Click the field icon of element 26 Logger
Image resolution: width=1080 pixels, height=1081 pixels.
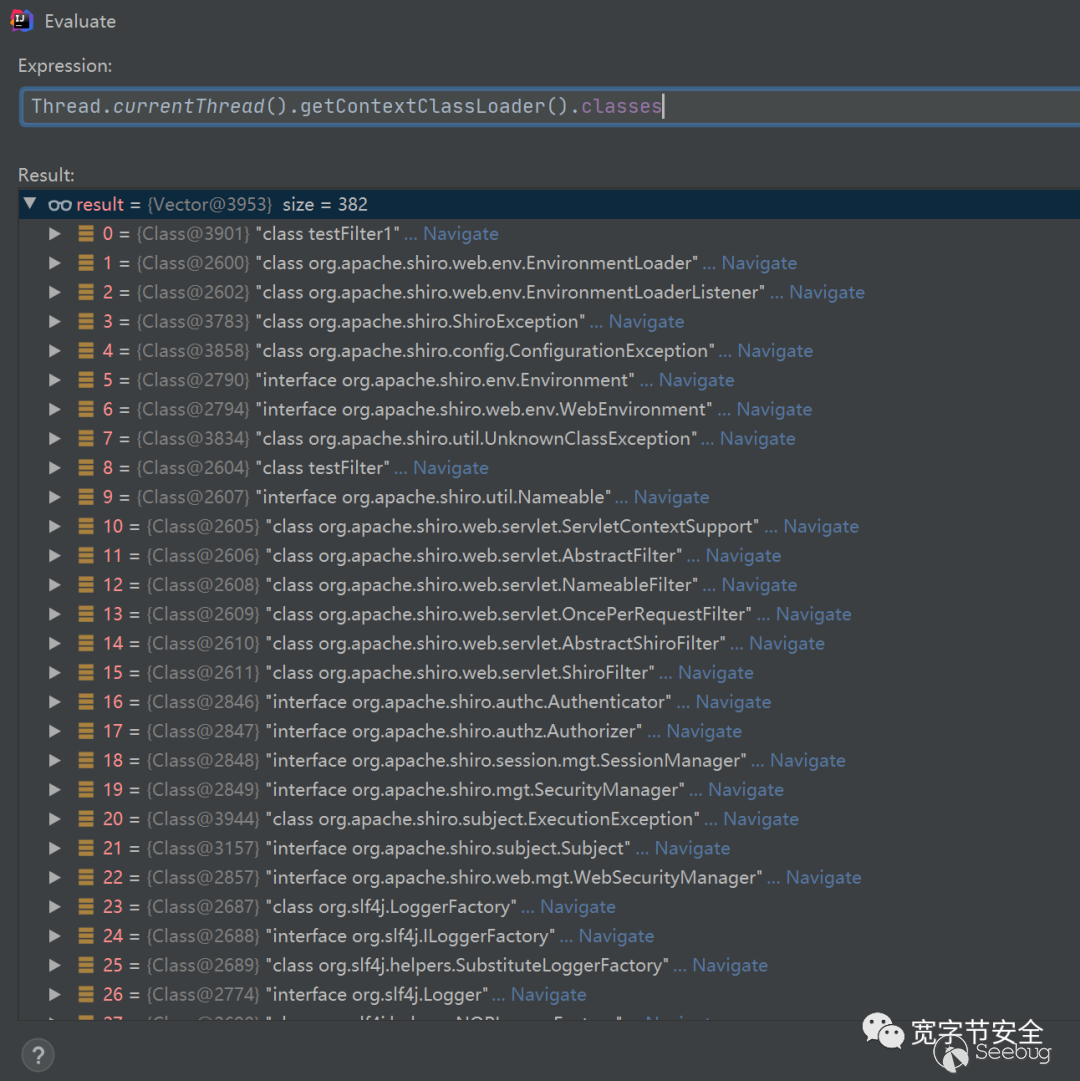pos(87,995)
